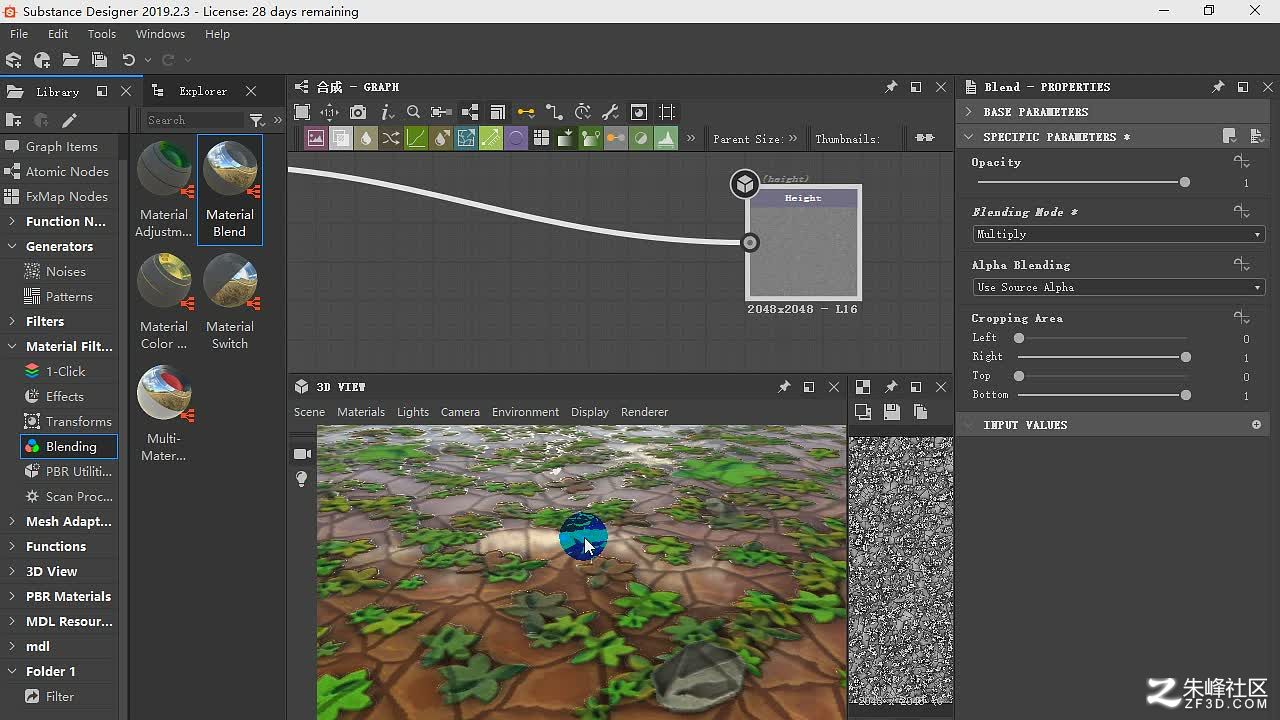
Task: Open the graph info display options
Action: [387, 112]
